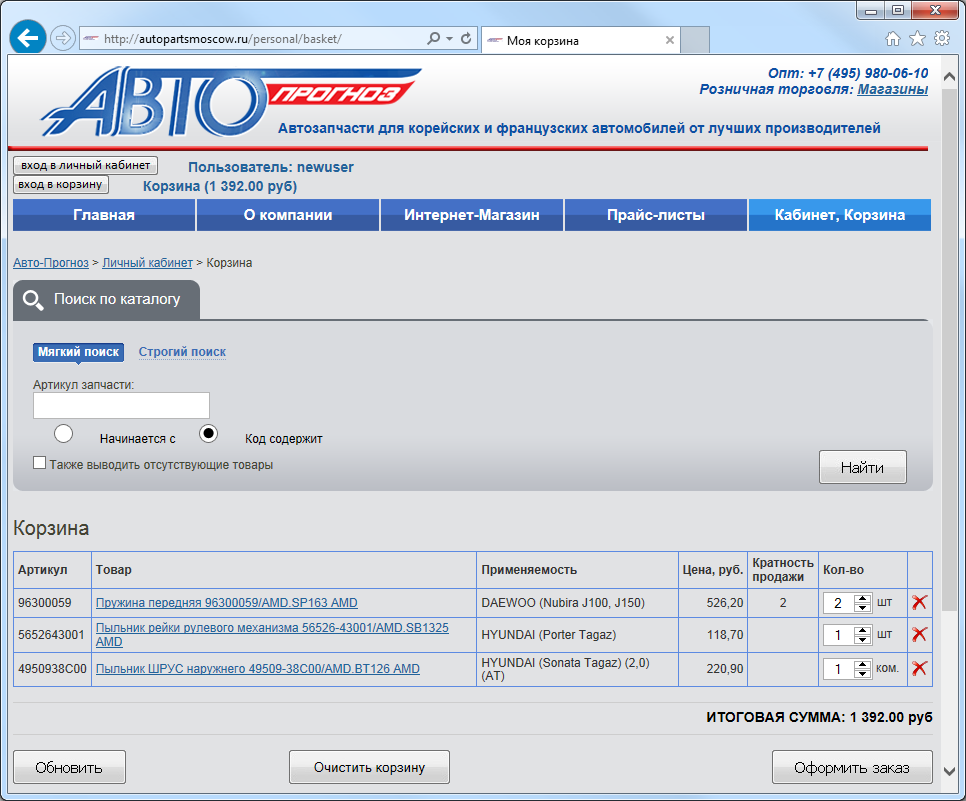Image resolution: width=966 pixels, height=801 pixels.
Task: Click the "Артикул запчасти" input field
Action: (x=121, y=405)
